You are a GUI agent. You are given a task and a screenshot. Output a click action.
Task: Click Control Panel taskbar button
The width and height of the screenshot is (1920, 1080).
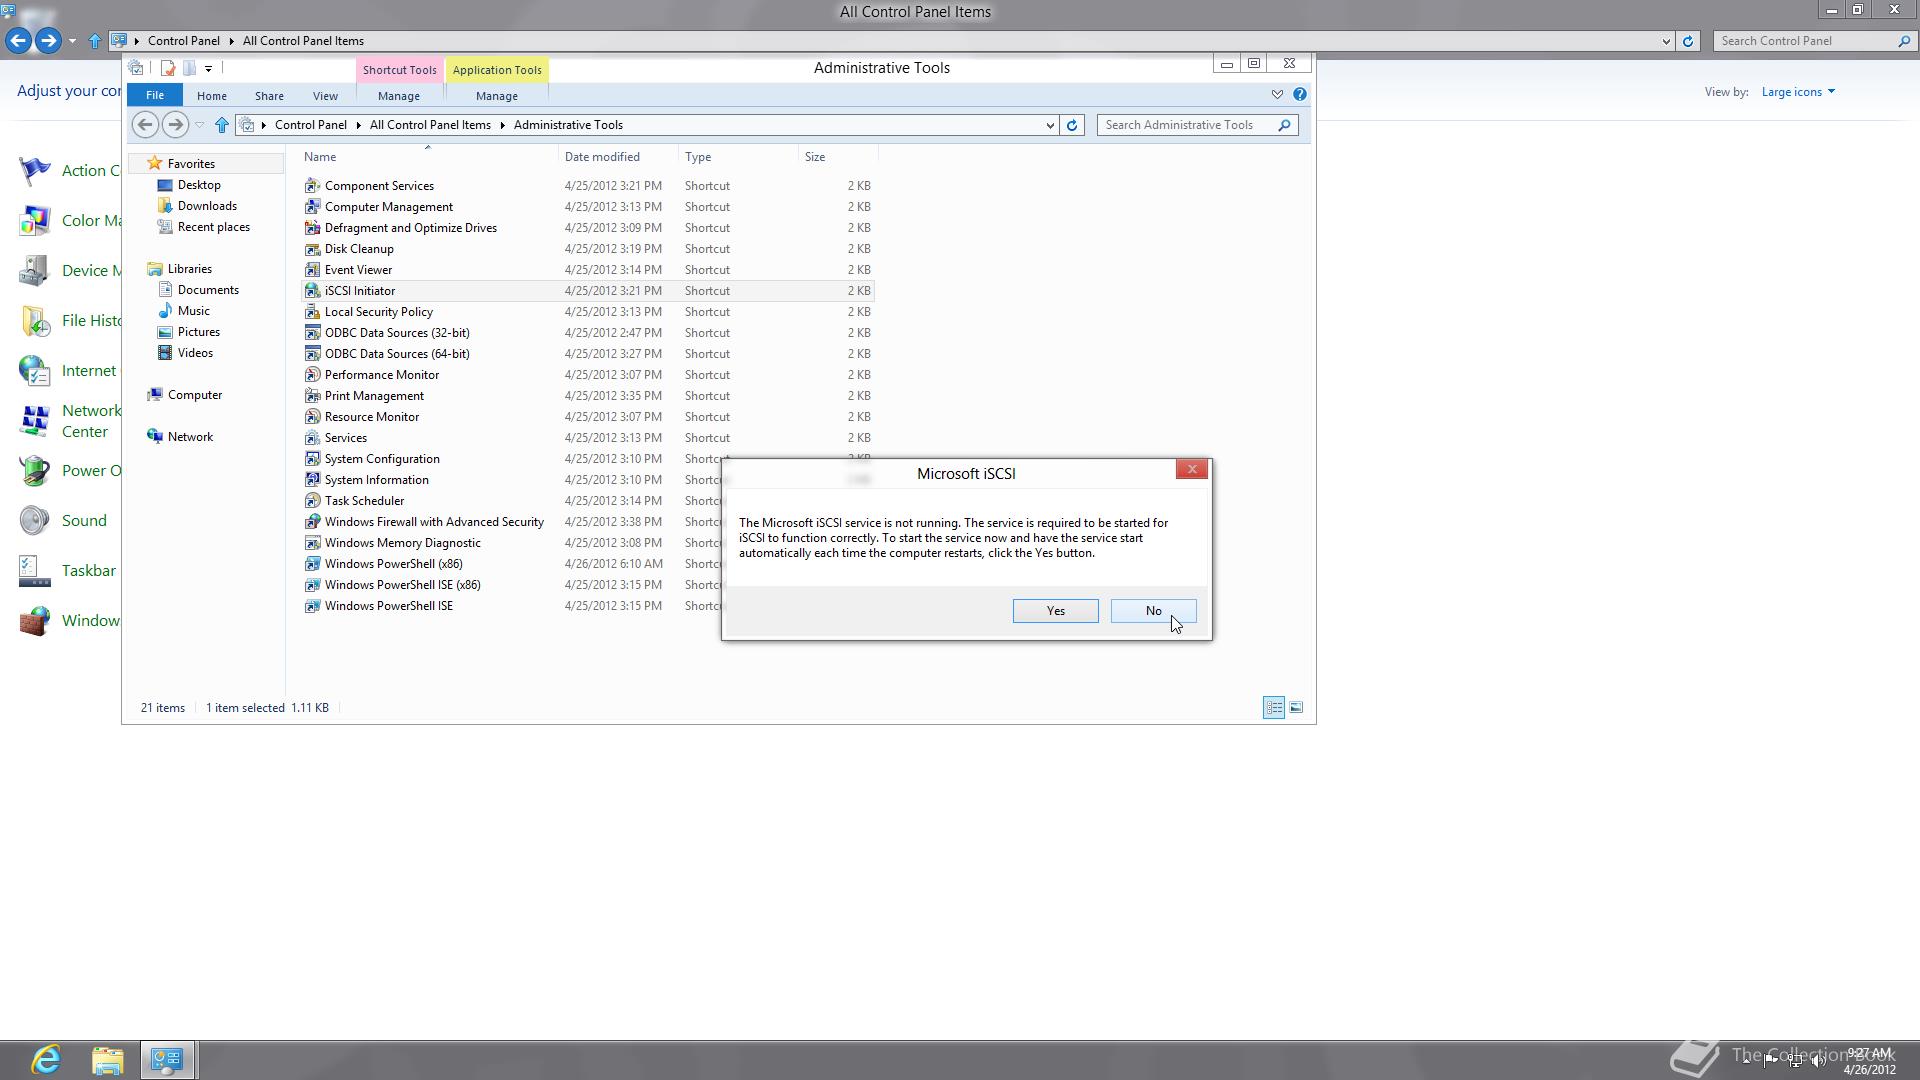coord(167,1060)
